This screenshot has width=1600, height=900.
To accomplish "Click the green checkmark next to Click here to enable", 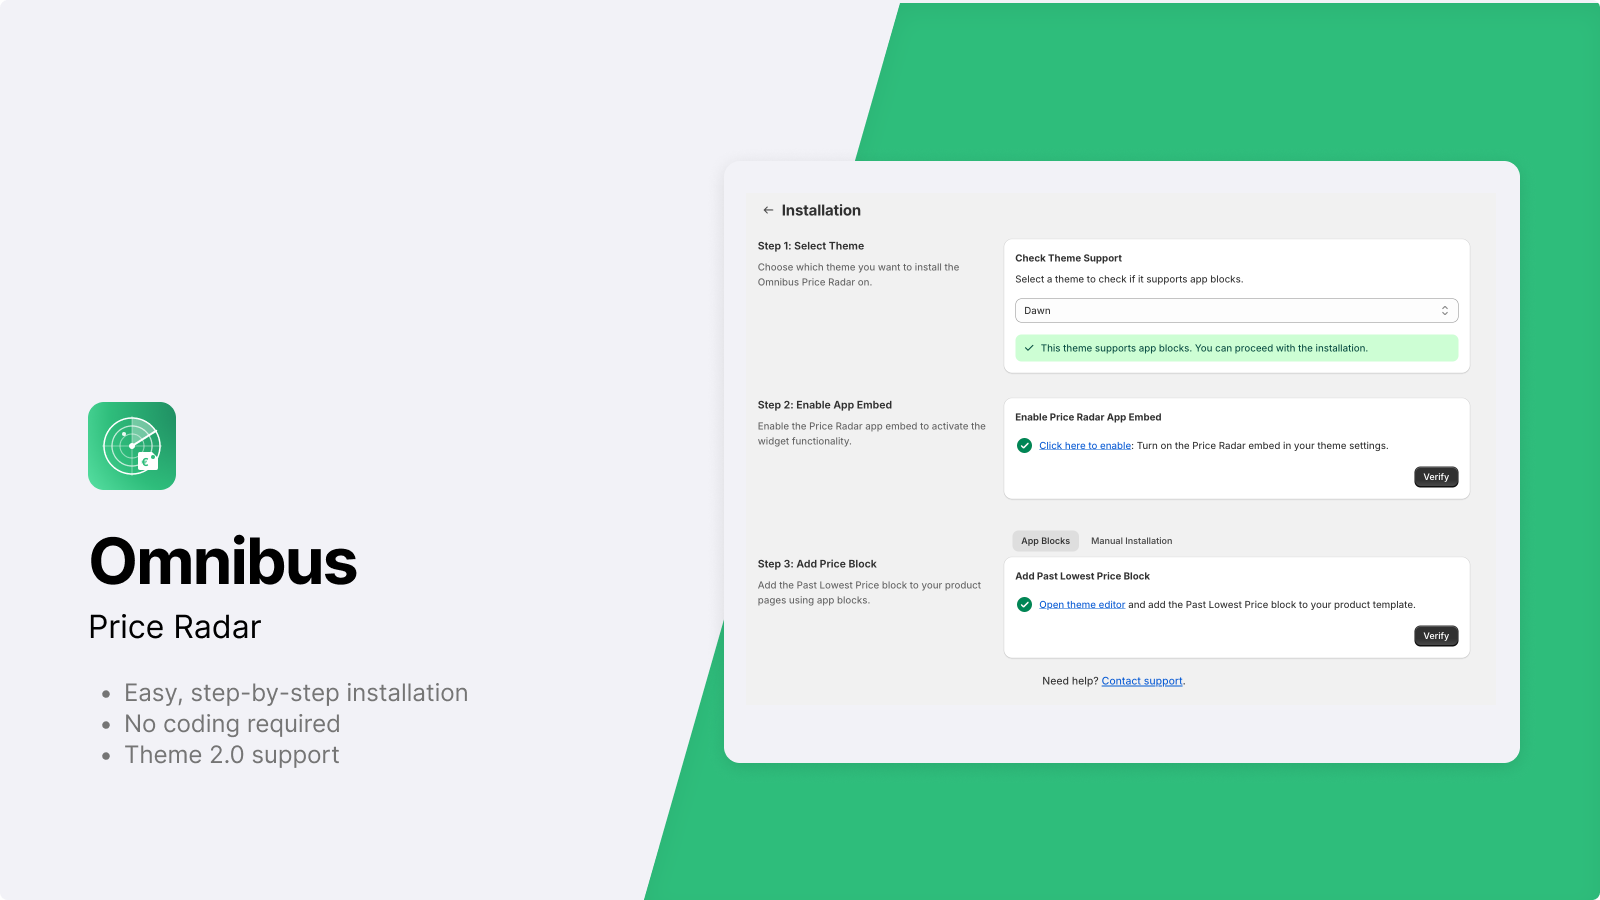I will [1024, 446].
